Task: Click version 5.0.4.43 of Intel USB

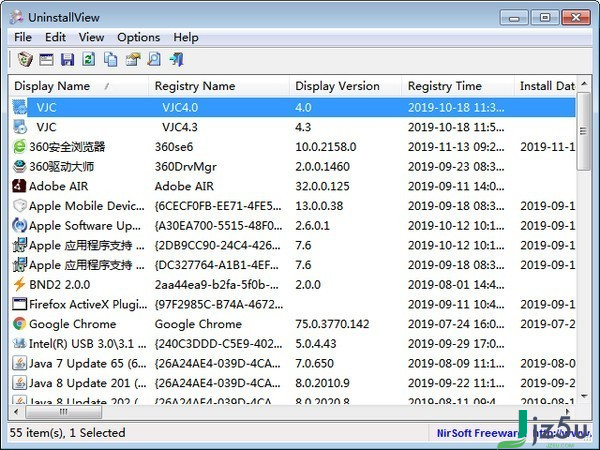Action: tap(316, 344)
